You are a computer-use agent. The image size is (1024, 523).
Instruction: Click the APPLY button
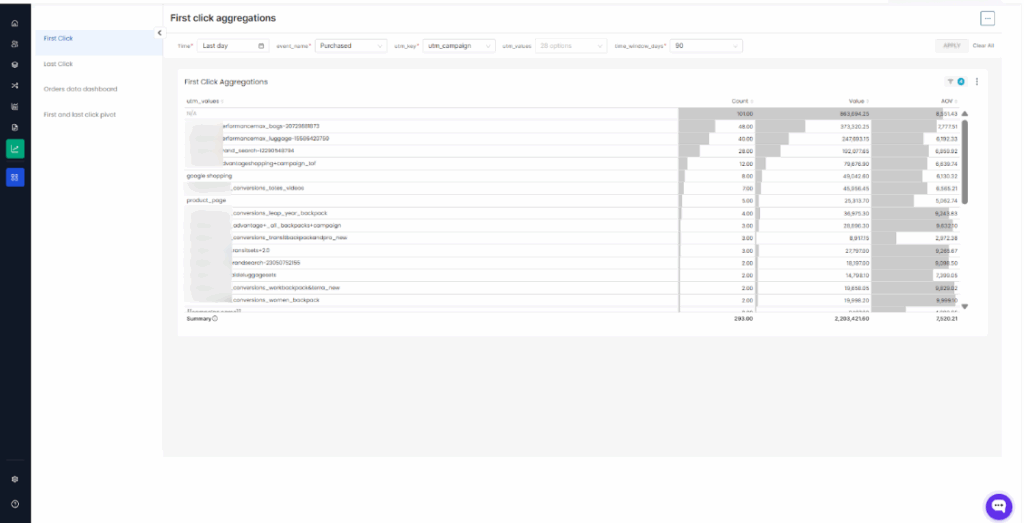point(952,46)
